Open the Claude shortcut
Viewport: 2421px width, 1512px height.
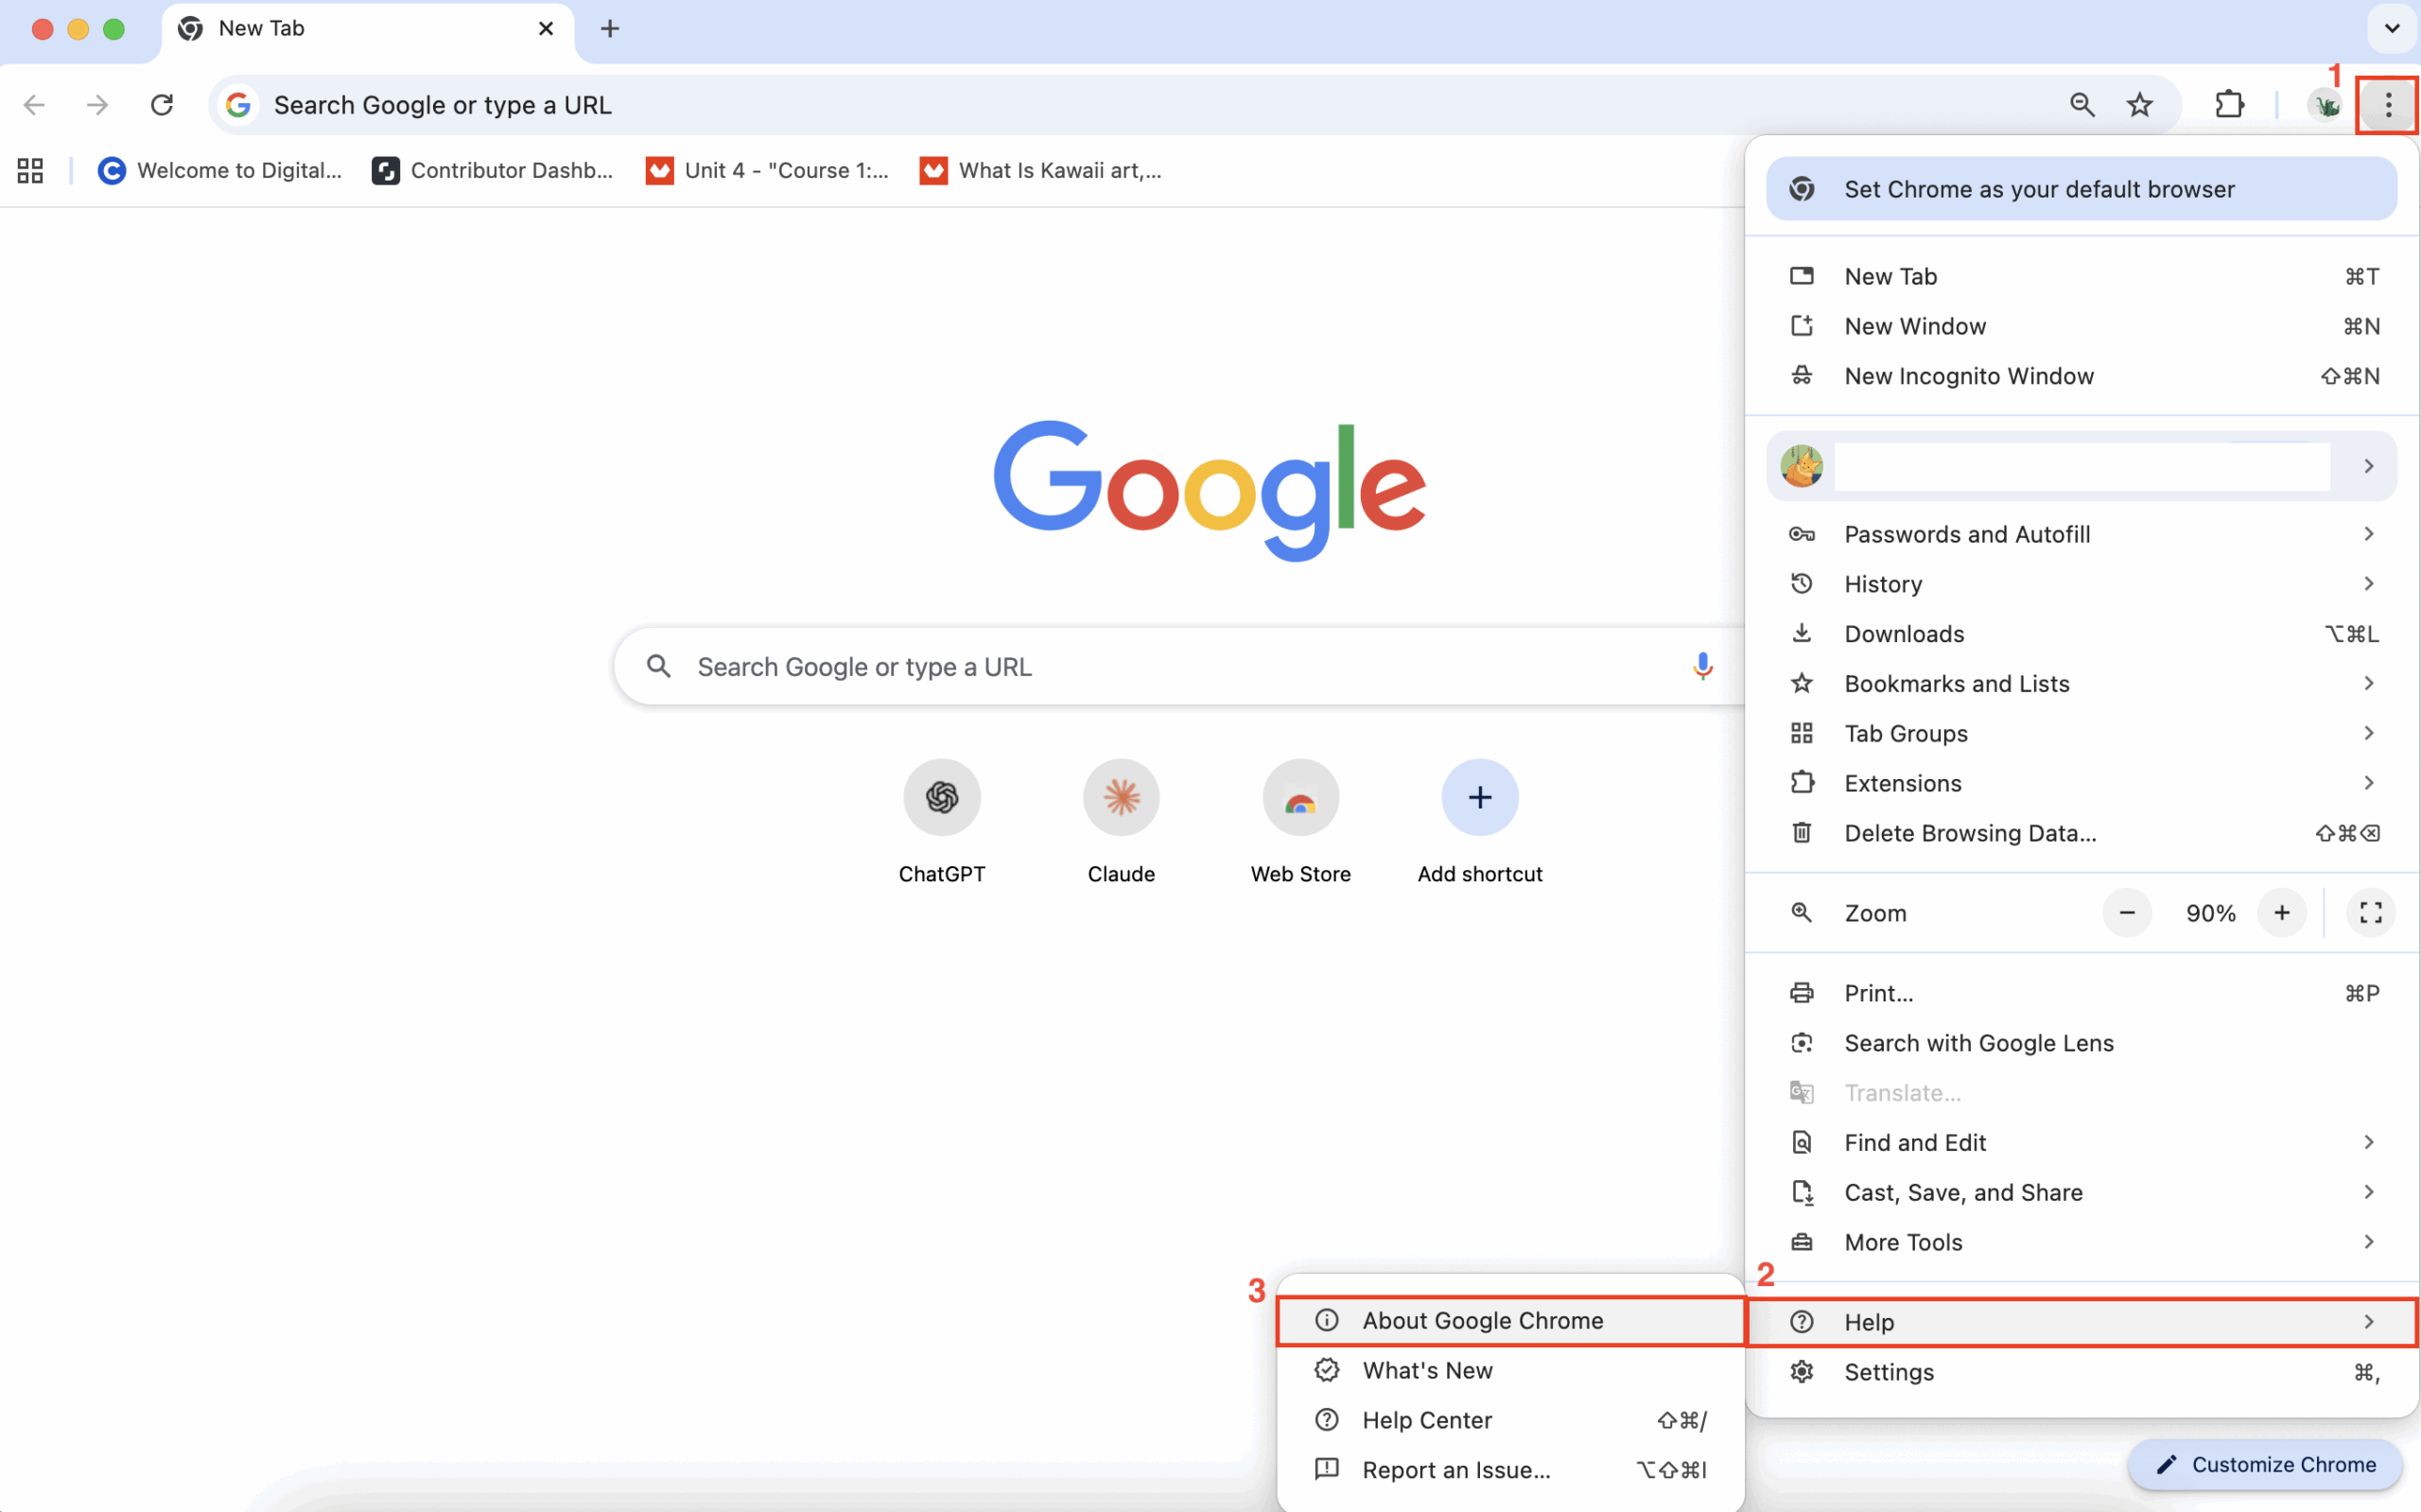[1120, 797]
